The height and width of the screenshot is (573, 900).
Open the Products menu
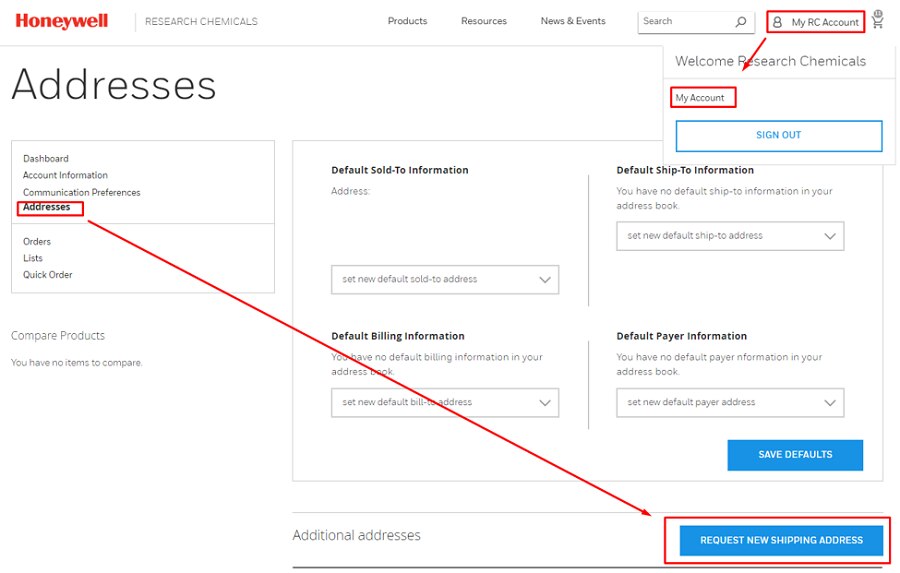[x=407, y=21]
